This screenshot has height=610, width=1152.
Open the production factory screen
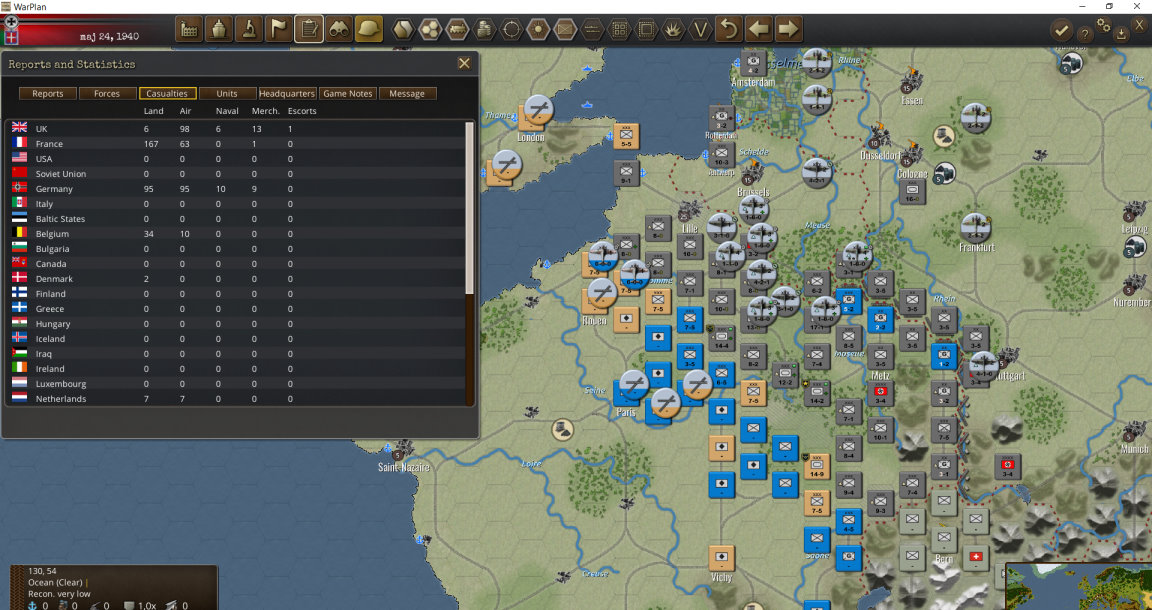(189, 29)
